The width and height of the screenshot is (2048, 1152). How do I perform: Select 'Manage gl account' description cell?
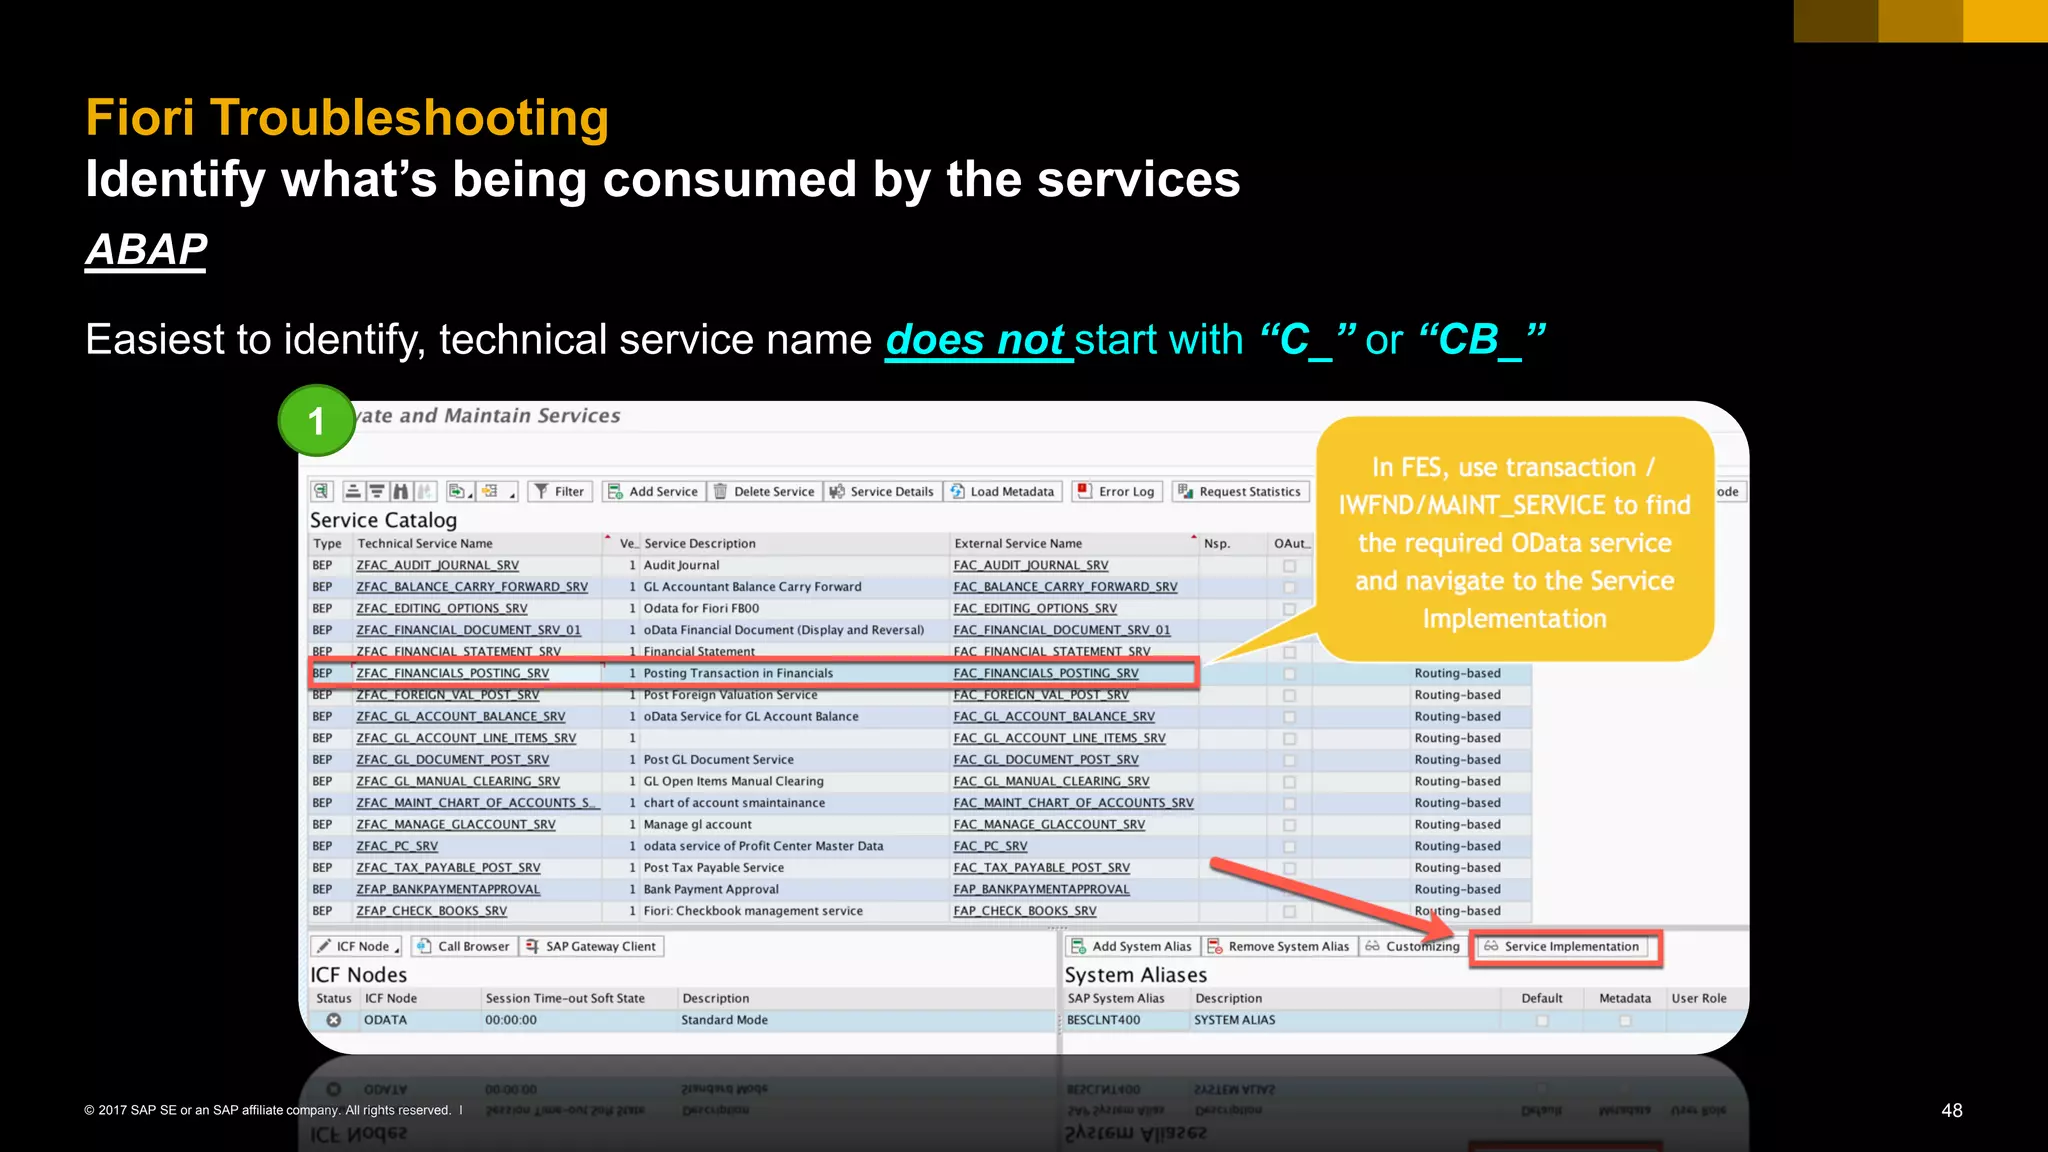794,824
